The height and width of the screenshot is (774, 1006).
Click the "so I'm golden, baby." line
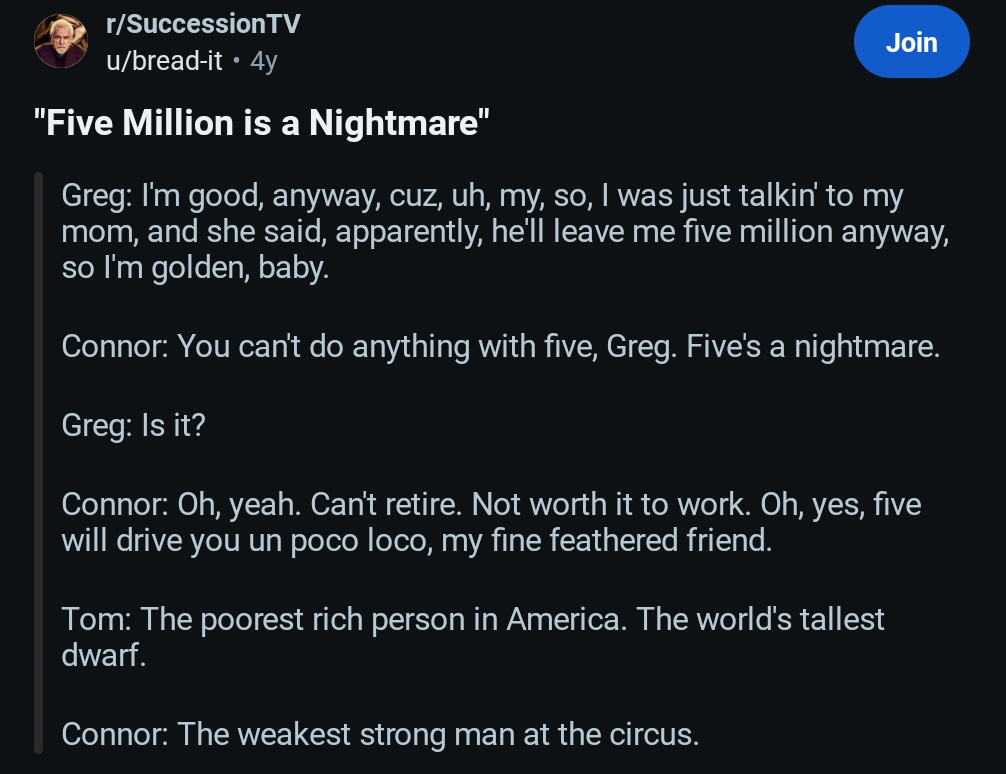(x=195, y=270)
